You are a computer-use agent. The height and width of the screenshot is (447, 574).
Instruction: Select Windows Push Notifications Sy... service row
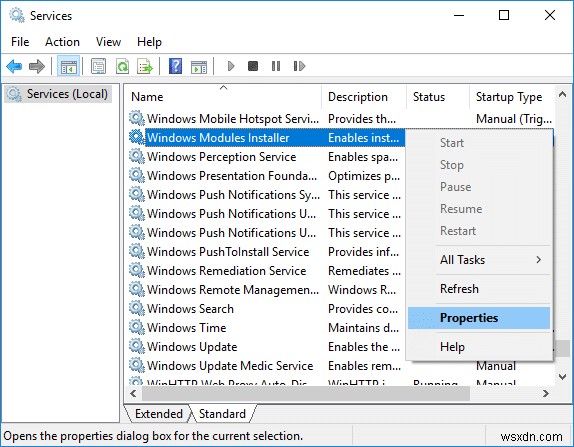coord(233,195)
